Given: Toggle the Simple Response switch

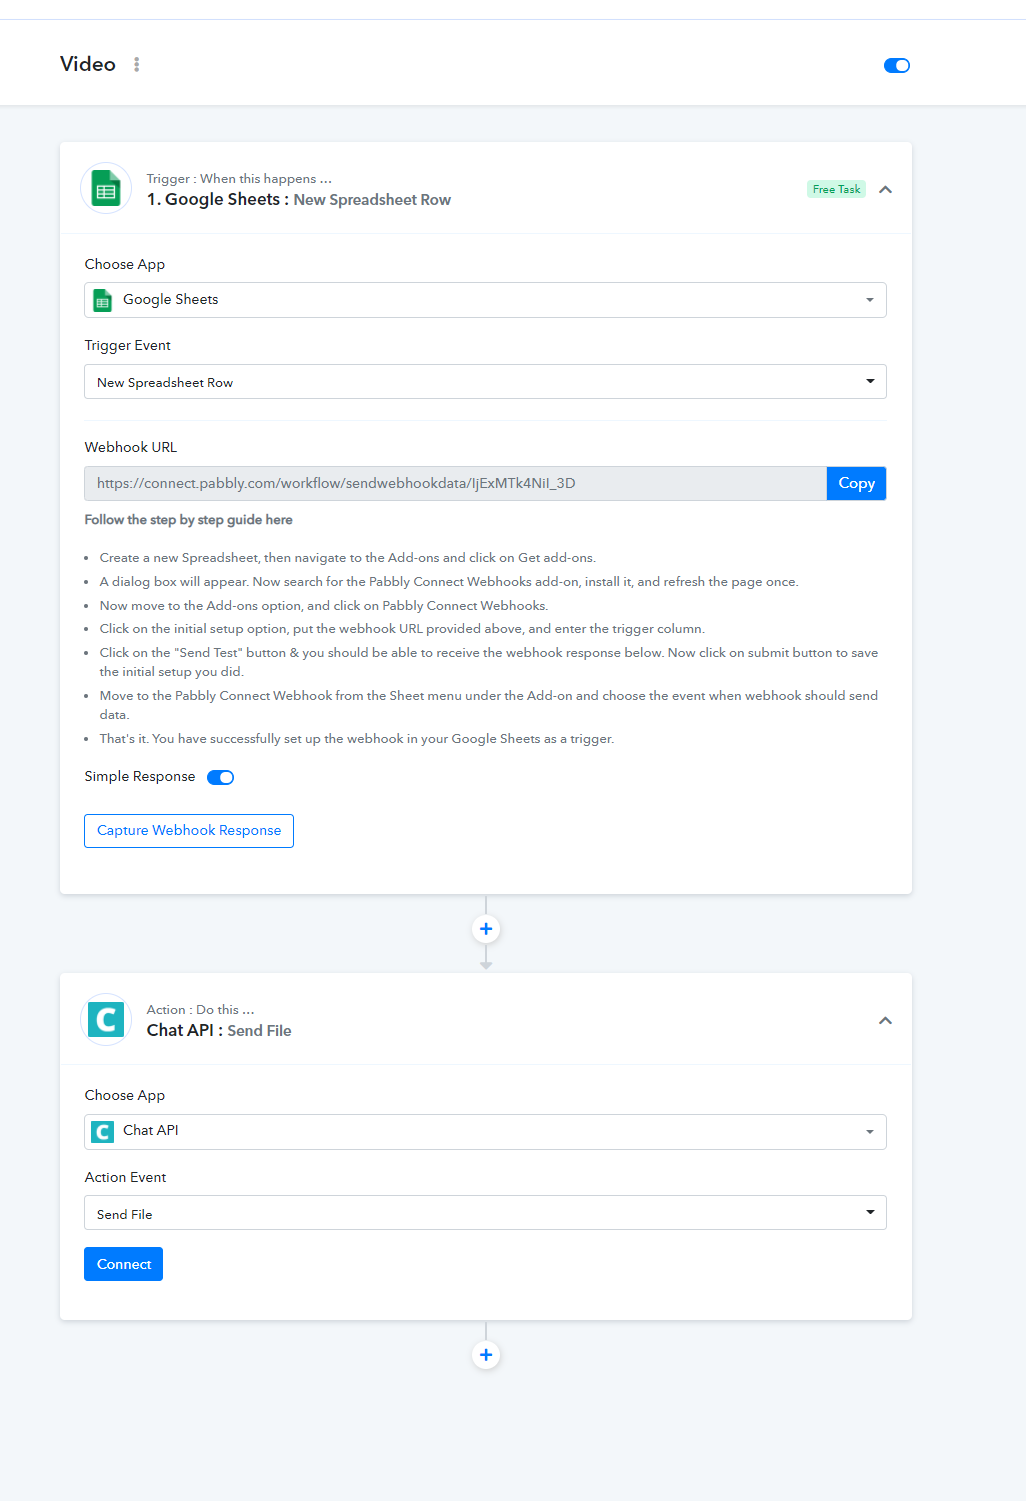Looking at the screenshot, I should (220, 777).
